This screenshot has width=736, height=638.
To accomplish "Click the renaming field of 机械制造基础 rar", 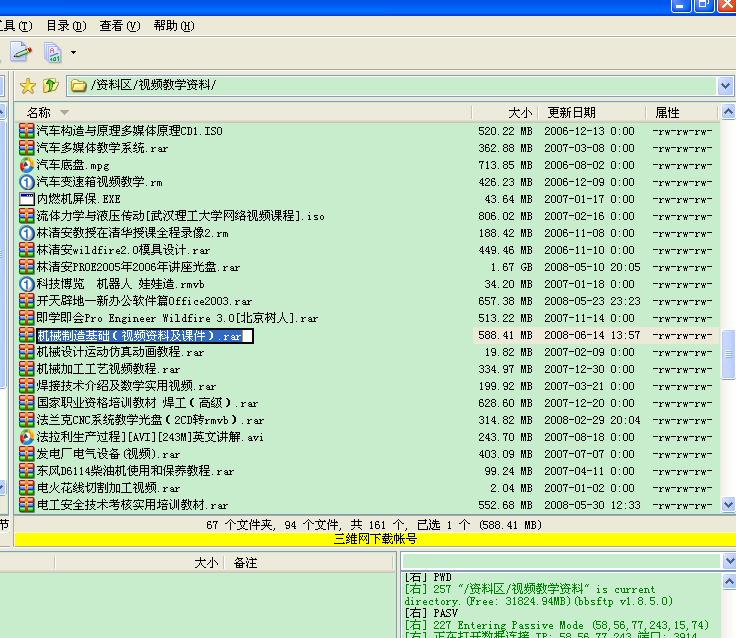I will tap(145, 336).
